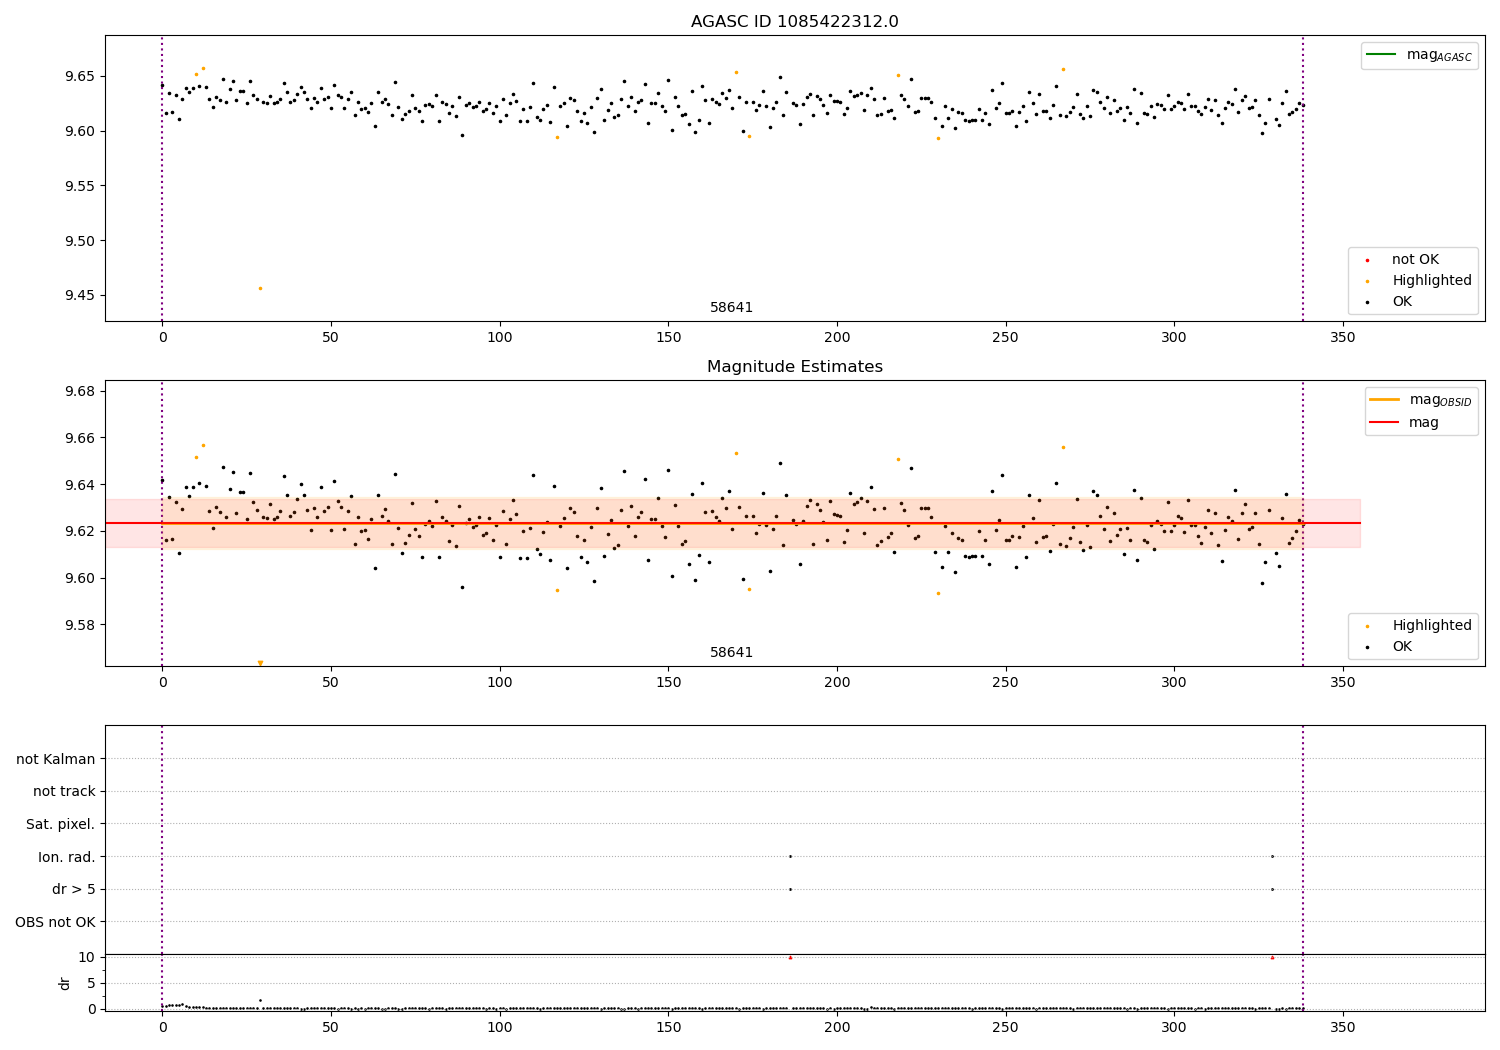This screenshot has height=1050, width=1500.
Task: Click the 'Ion. rad.' point near x=186
Action: pyautogui.click(x=790, y=856)
